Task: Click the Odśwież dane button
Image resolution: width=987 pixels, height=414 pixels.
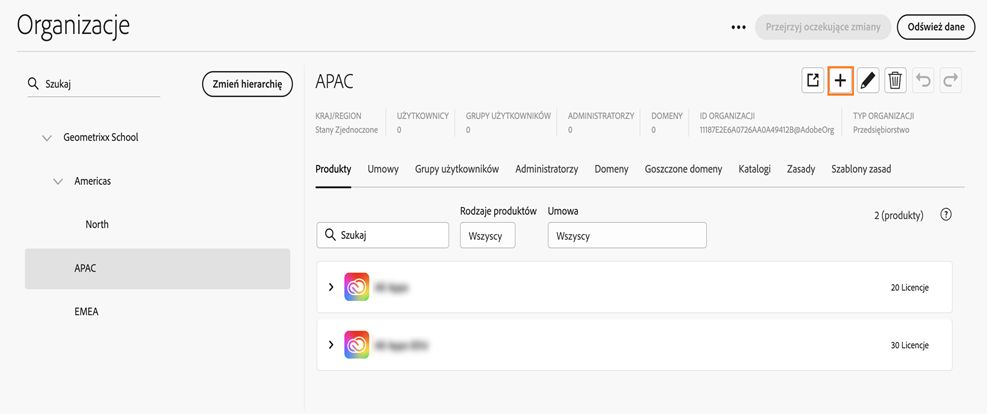Action: [936, 28]
